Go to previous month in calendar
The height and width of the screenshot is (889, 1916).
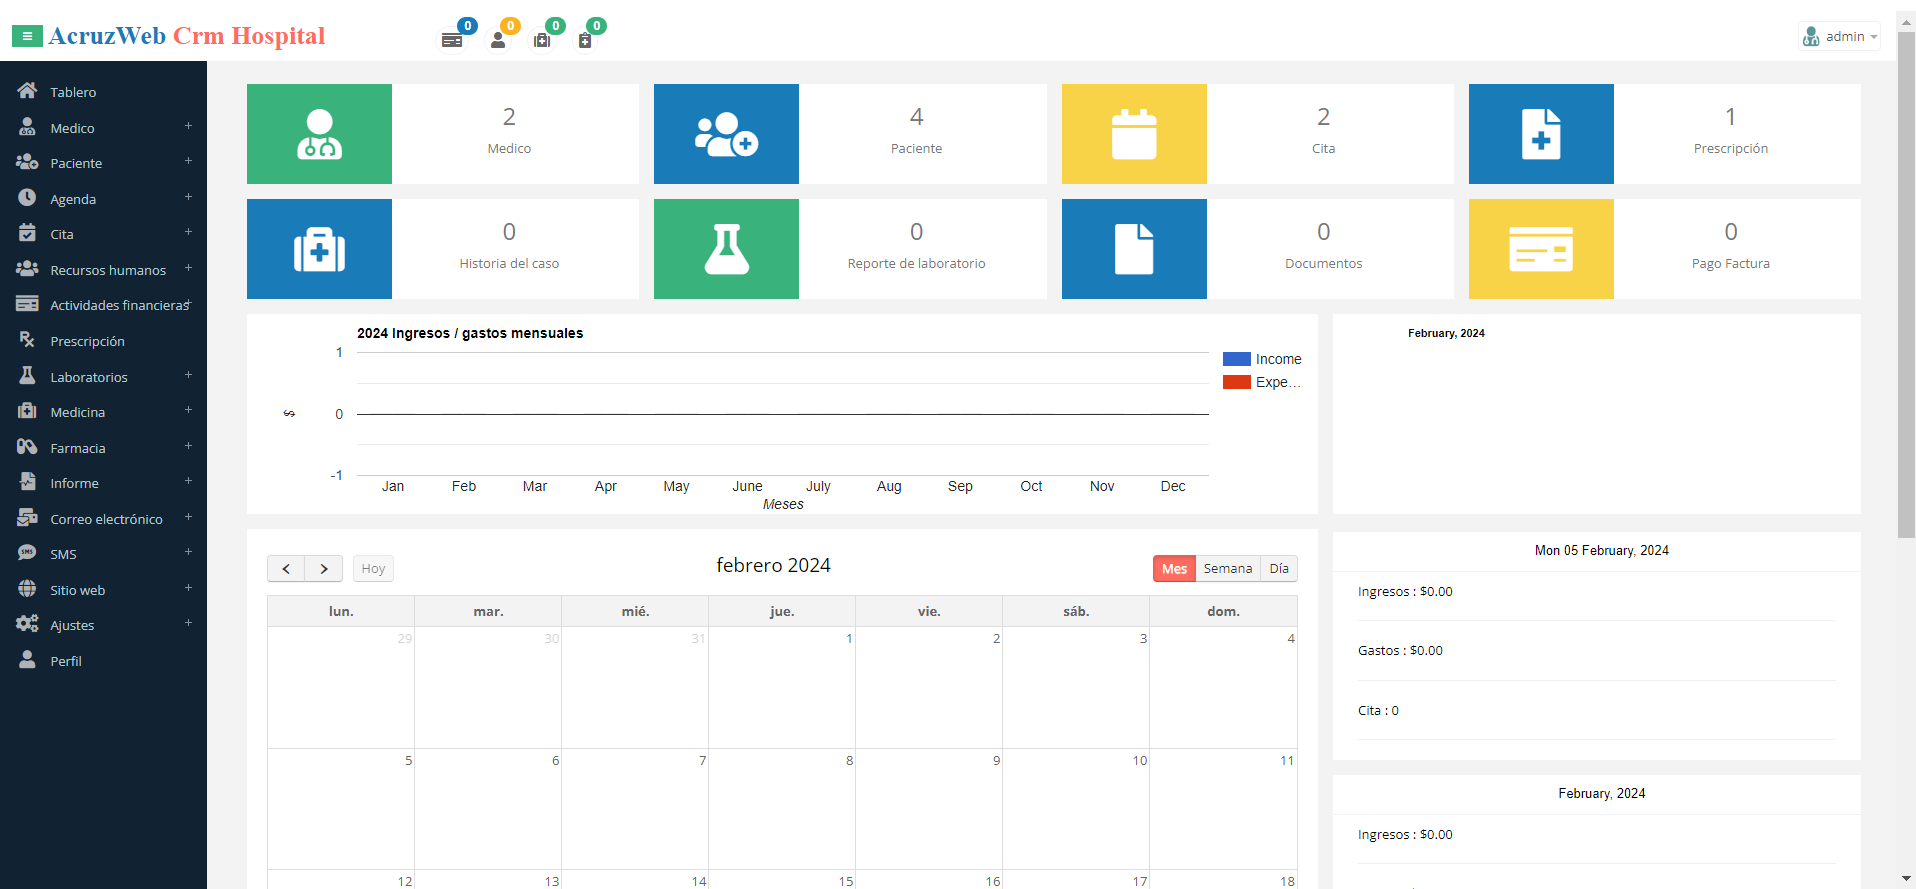coord(286,568)
